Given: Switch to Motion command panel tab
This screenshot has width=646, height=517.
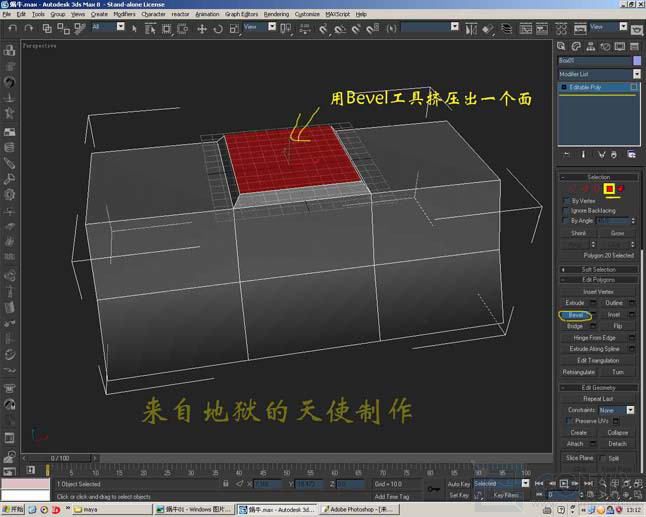Looking at the screenshot, I should pos(605,46).
